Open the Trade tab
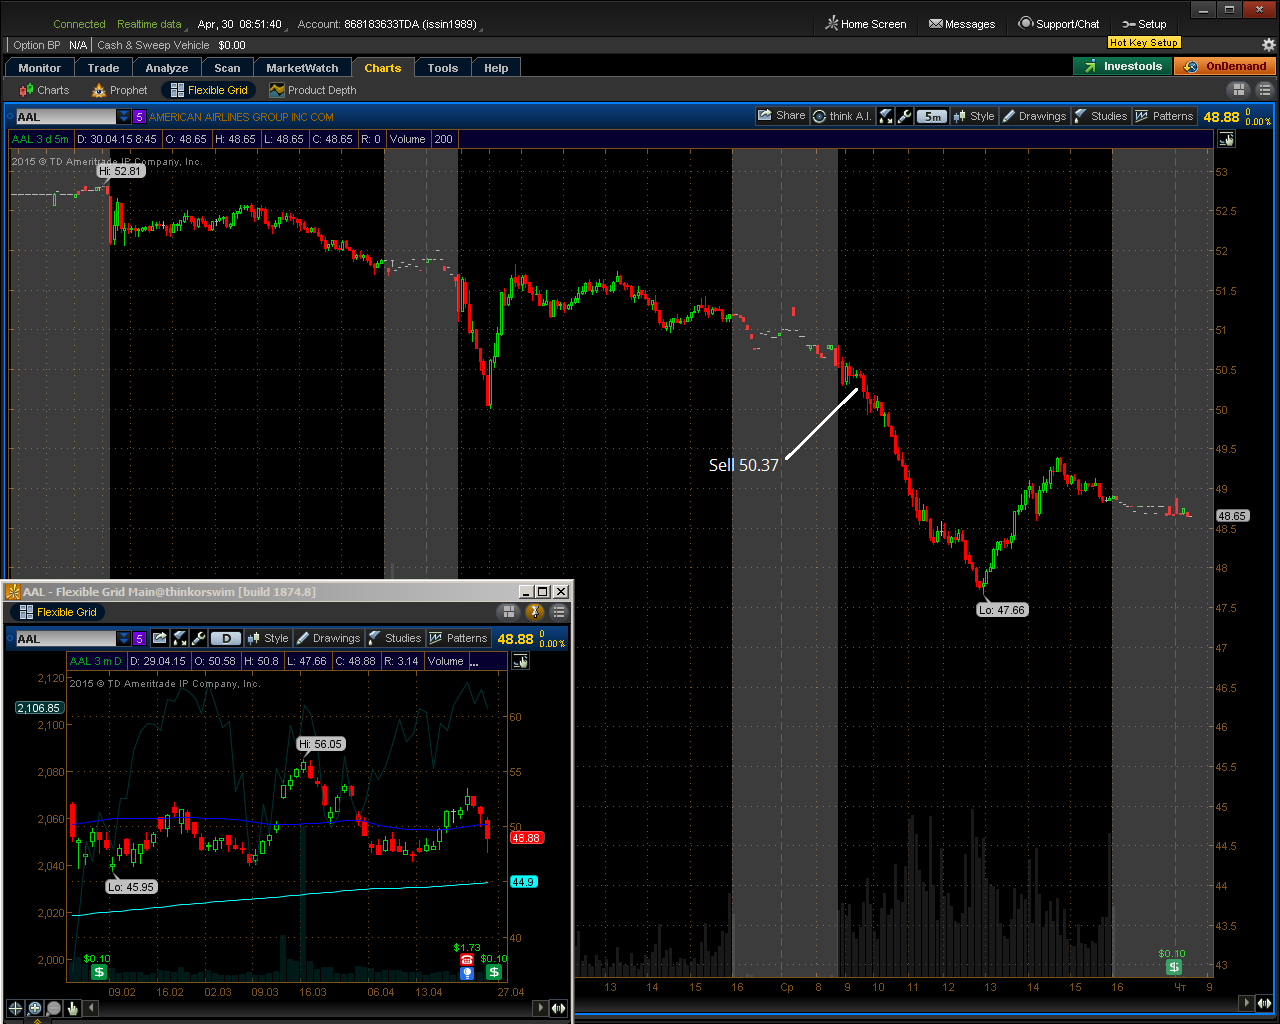Image resolution: width=1280 pixels, height=1024 pixels. pos(104,68)
